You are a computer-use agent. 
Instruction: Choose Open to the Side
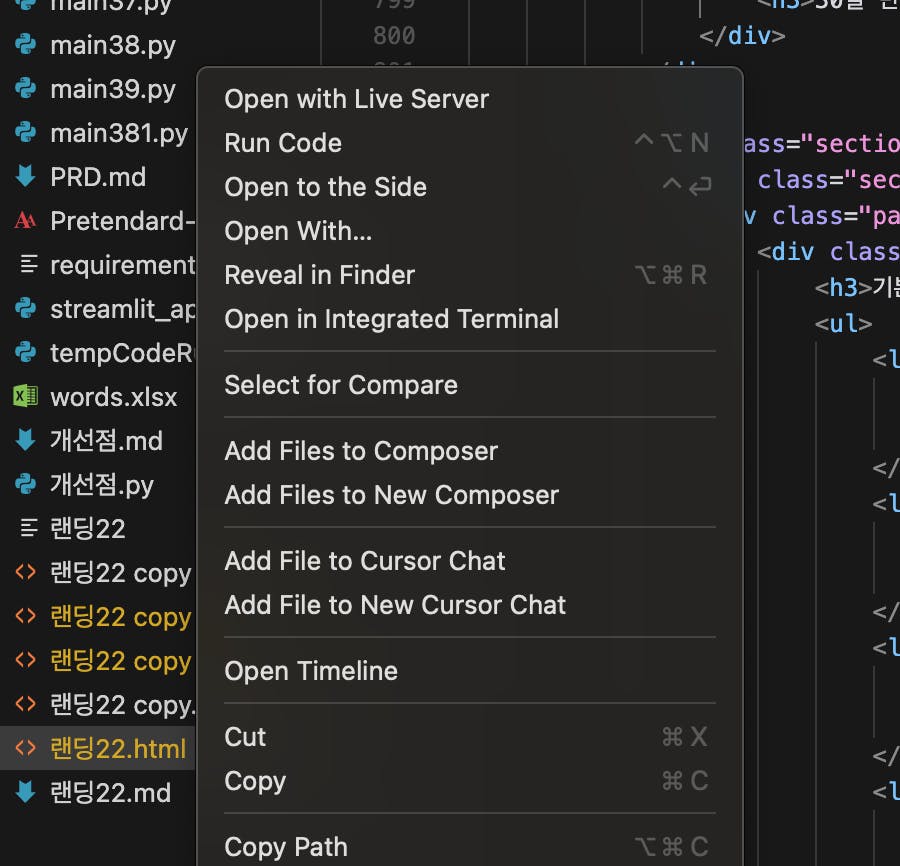pos(326,187)
